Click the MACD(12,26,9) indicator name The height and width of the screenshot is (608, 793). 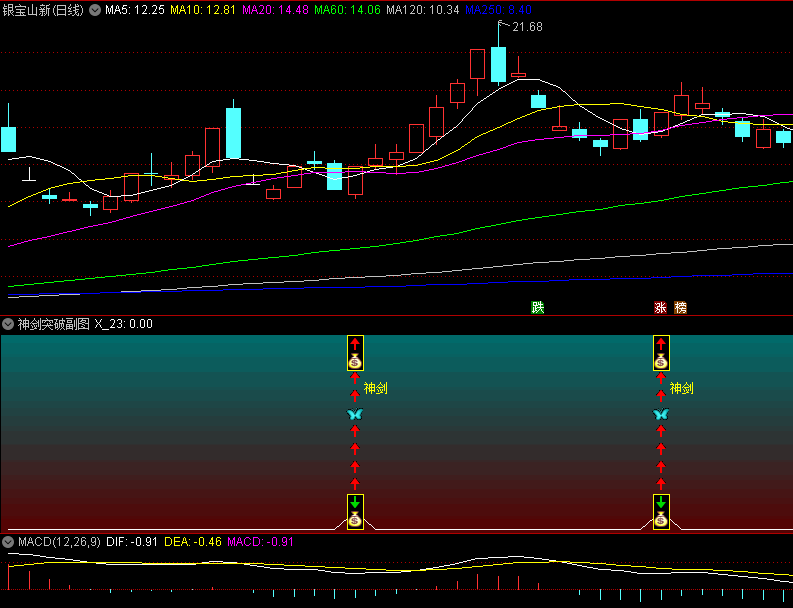coord(59,542)
